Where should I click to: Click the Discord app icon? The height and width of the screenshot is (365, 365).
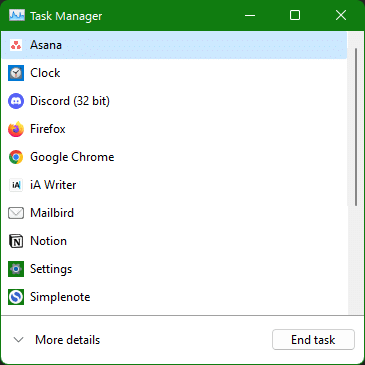(x=16, y=101)
